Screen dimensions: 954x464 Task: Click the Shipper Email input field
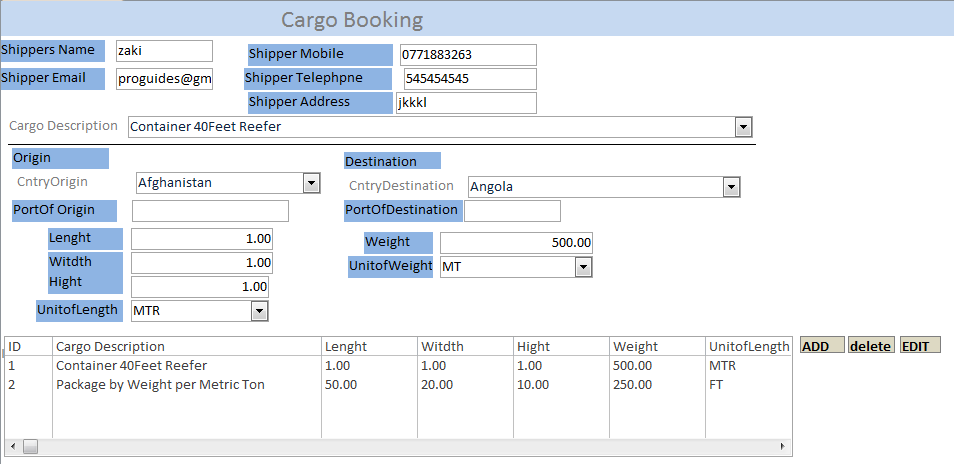tap(164, 79)
